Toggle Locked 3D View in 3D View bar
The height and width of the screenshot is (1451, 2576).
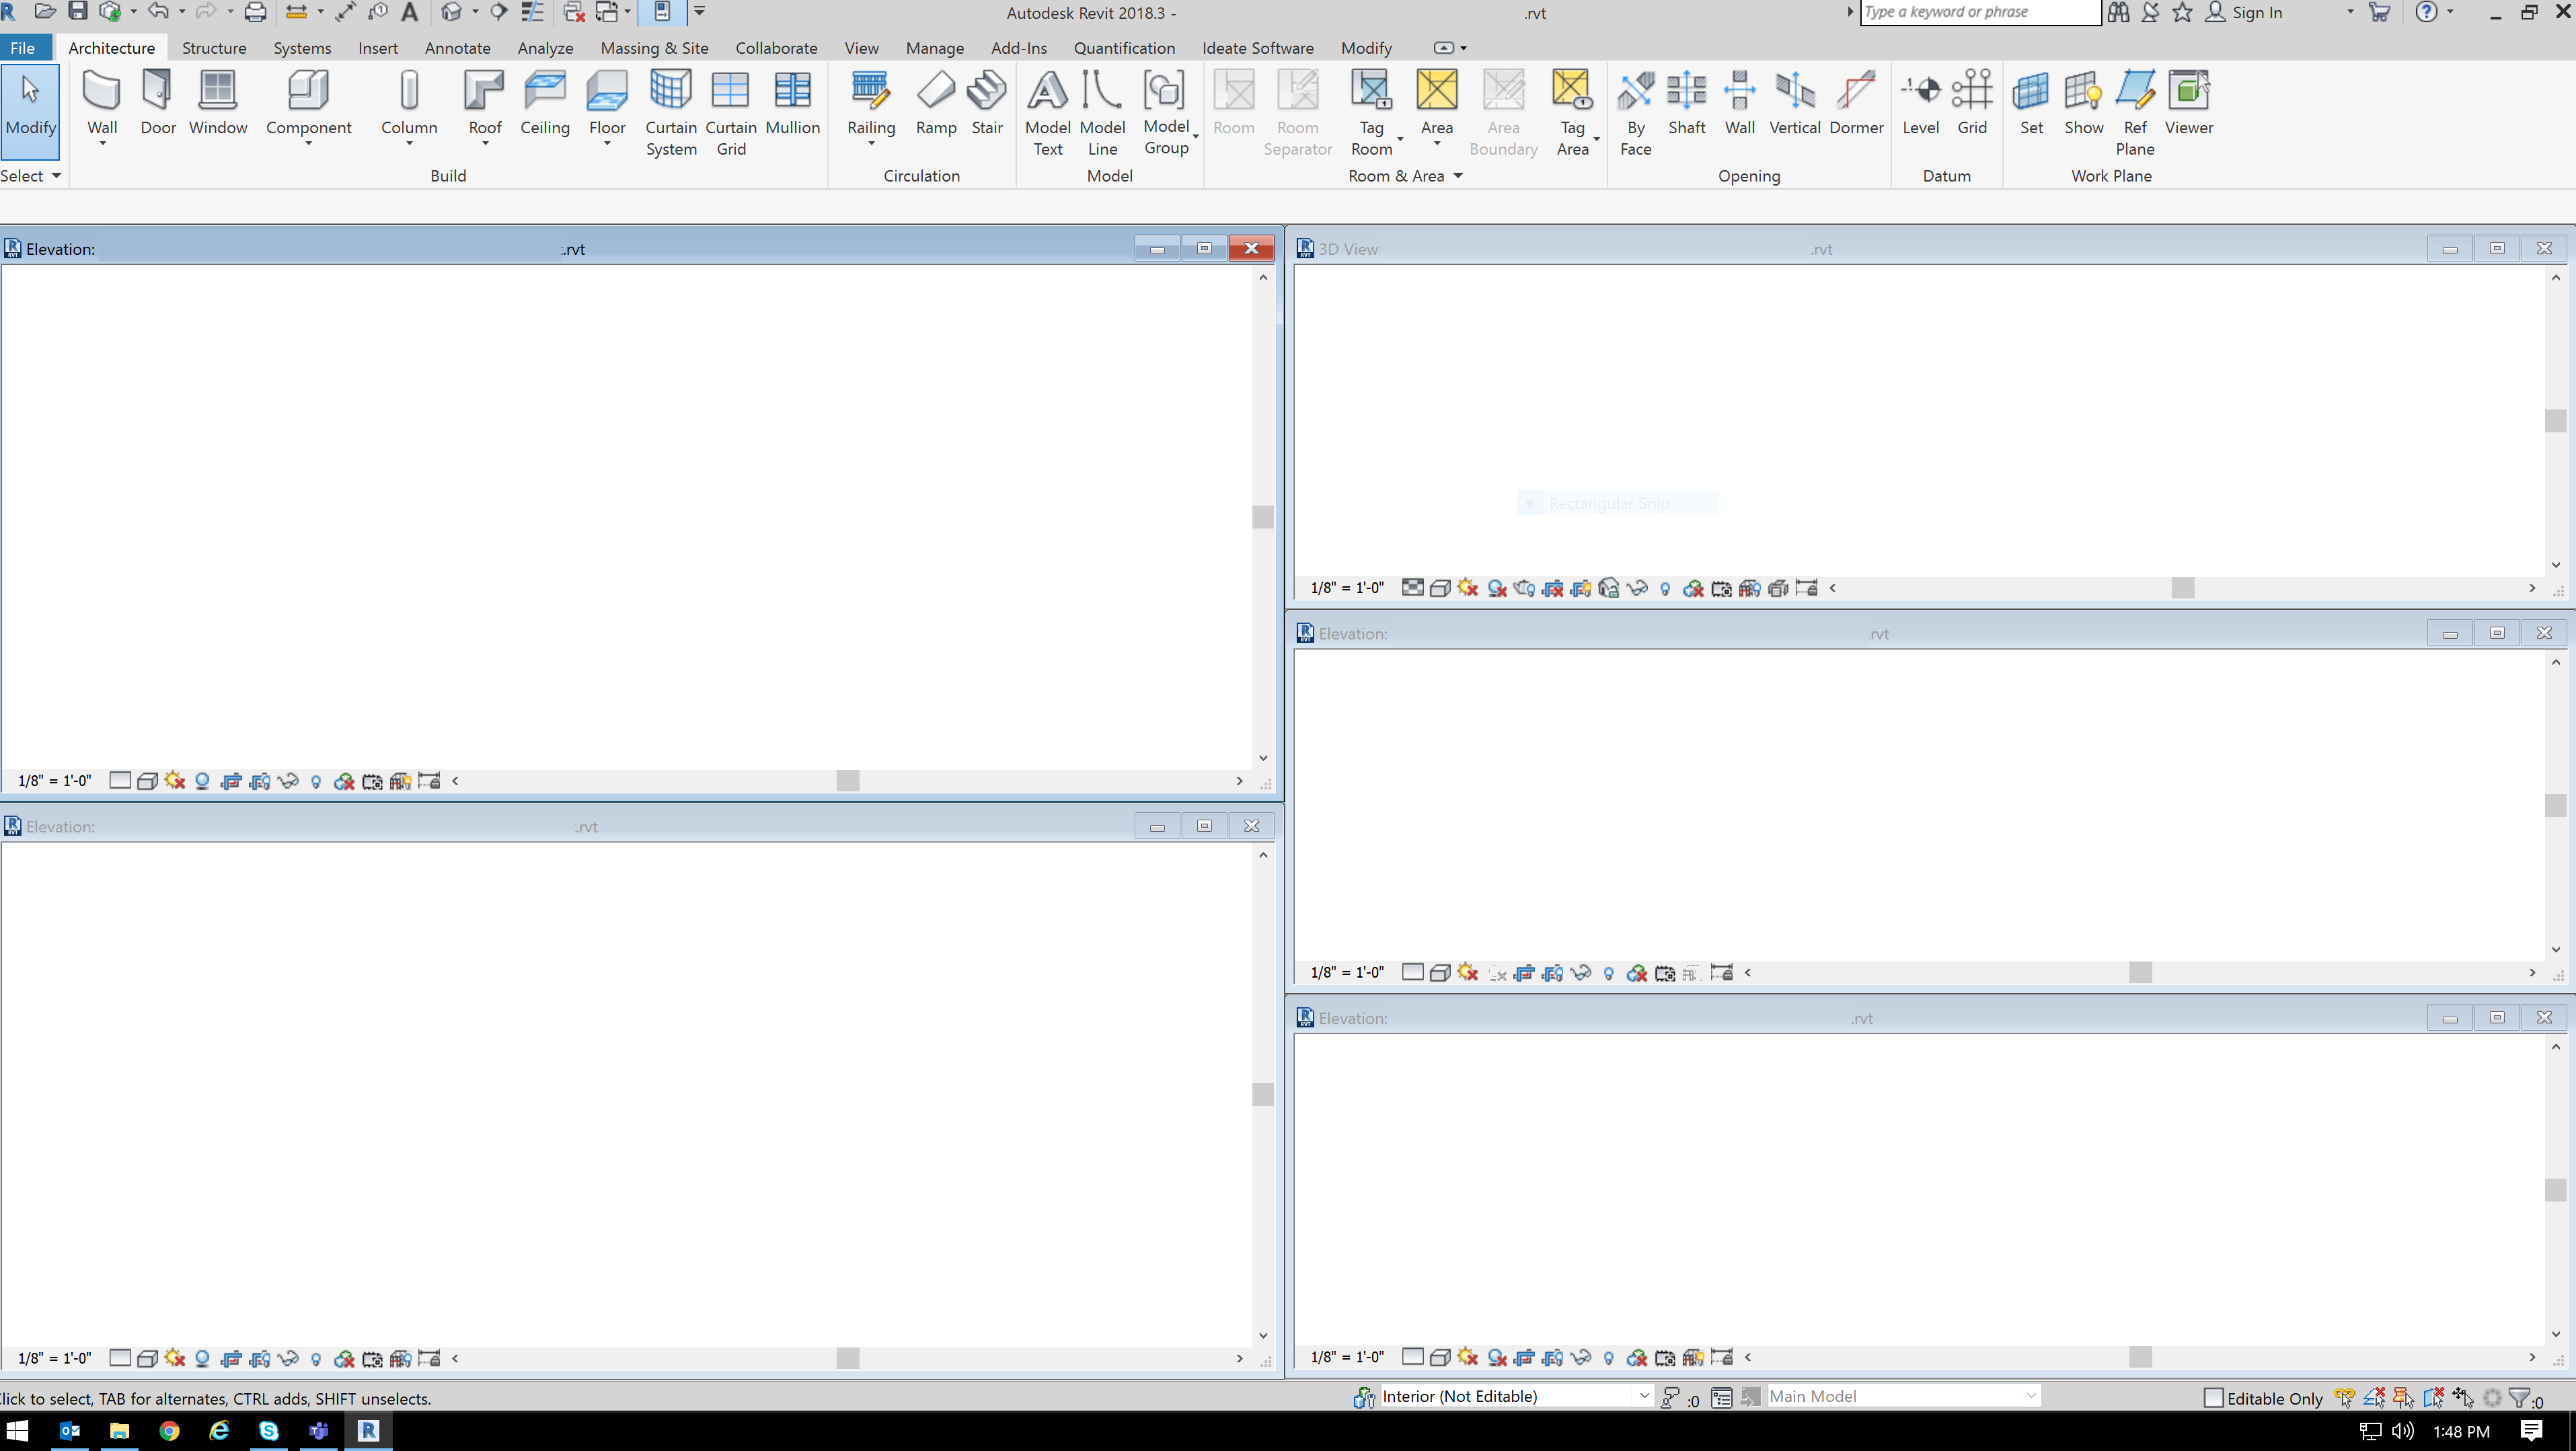[1609, 588]
